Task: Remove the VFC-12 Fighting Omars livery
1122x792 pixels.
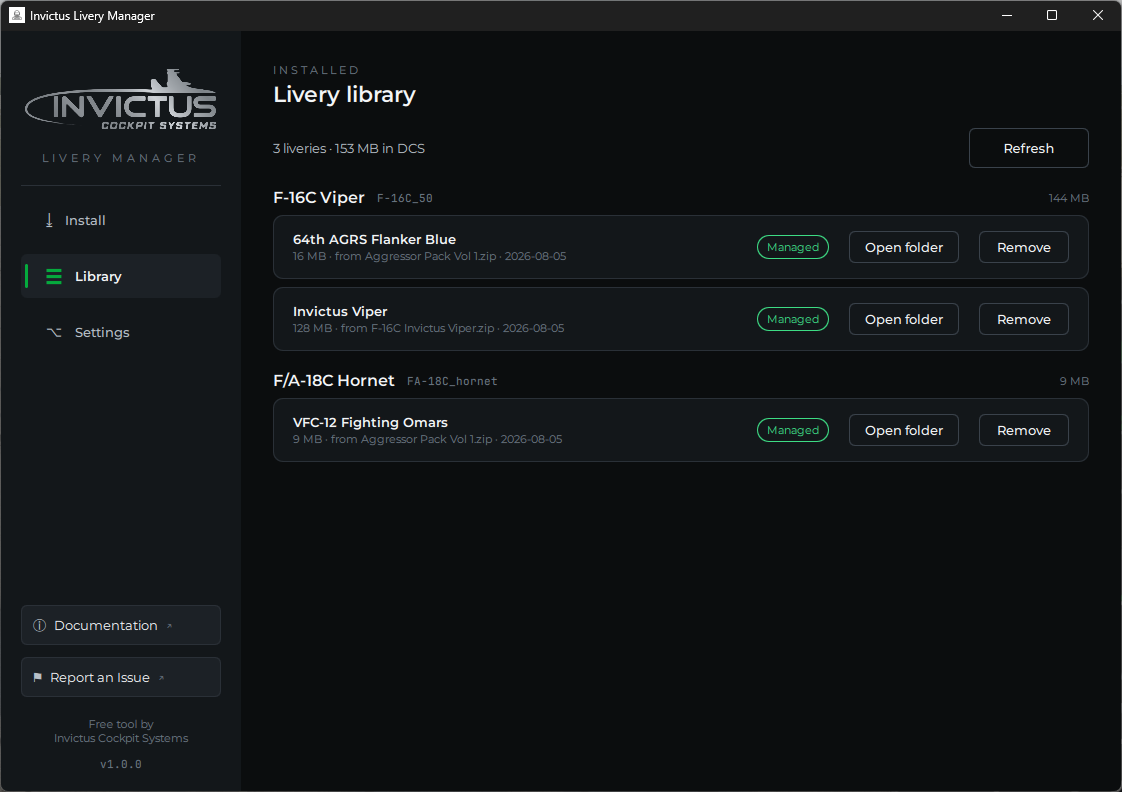Action: pos(1023,430)
